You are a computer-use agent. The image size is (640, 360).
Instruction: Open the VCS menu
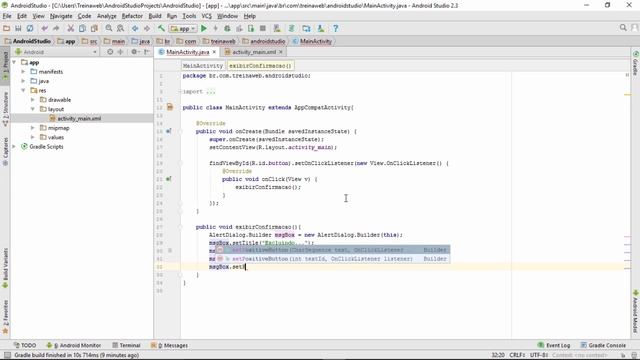point(207,16)
